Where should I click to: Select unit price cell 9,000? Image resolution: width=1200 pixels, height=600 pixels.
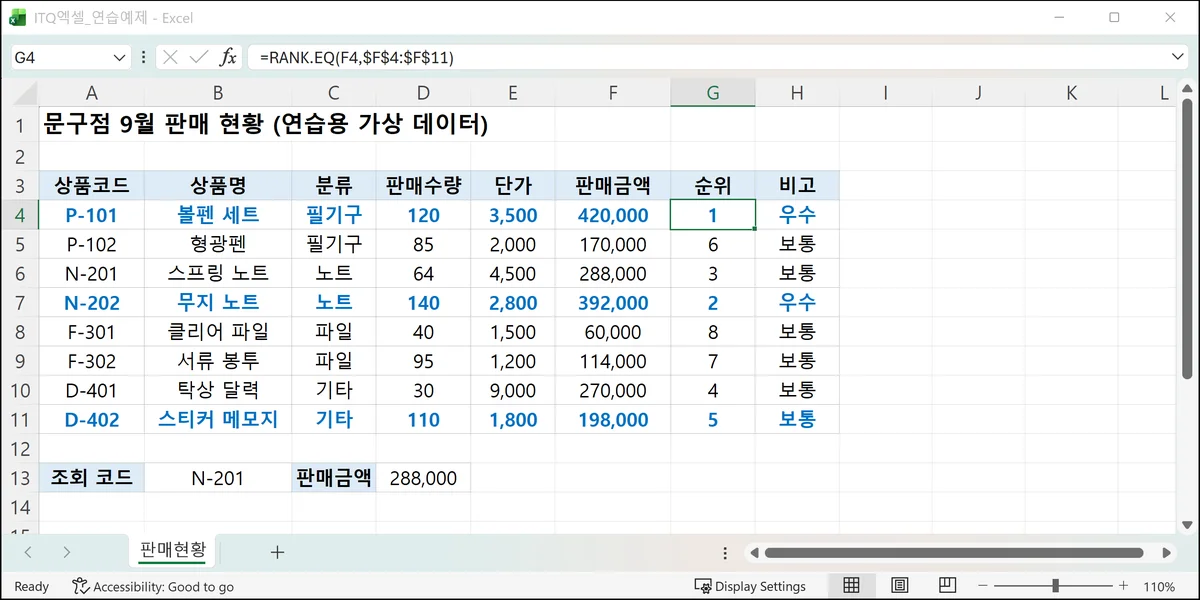tap(513, 390)
